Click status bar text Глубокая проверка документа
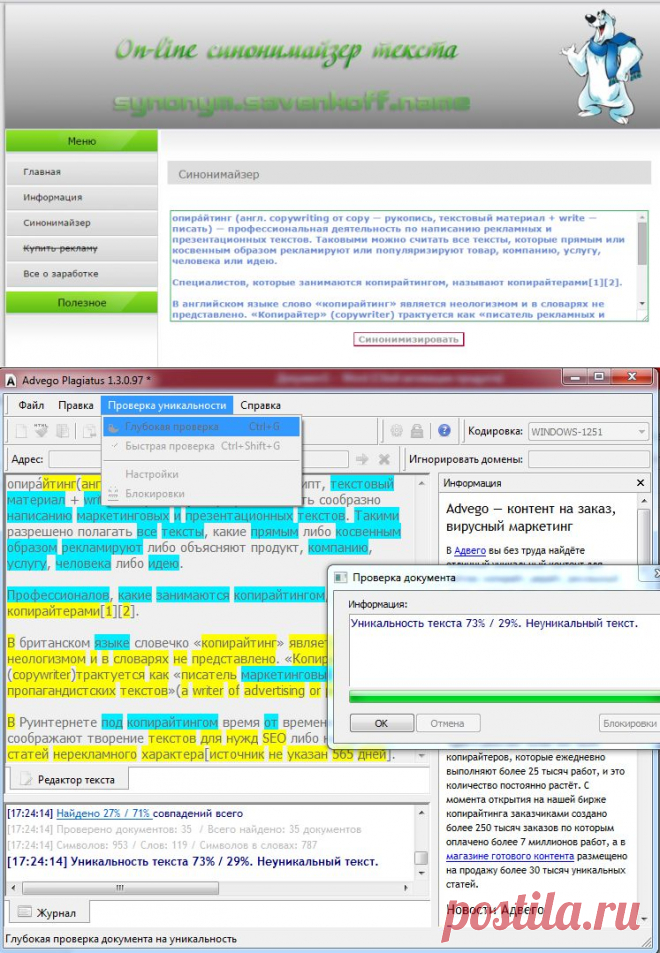660x953 pixels. pos(121,939)
